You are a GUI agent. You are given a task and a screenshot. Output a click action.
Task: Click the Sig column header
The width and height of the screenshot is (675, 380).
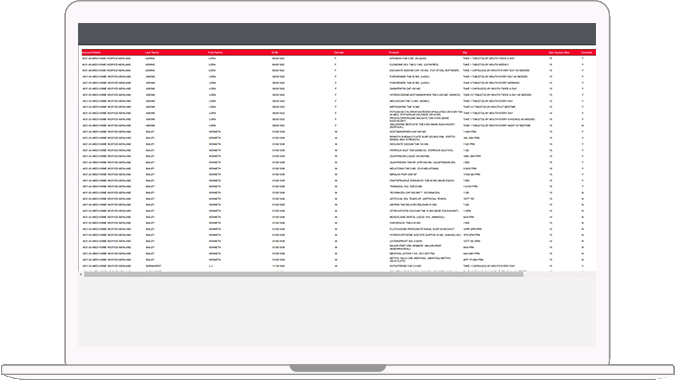[465, 53]
